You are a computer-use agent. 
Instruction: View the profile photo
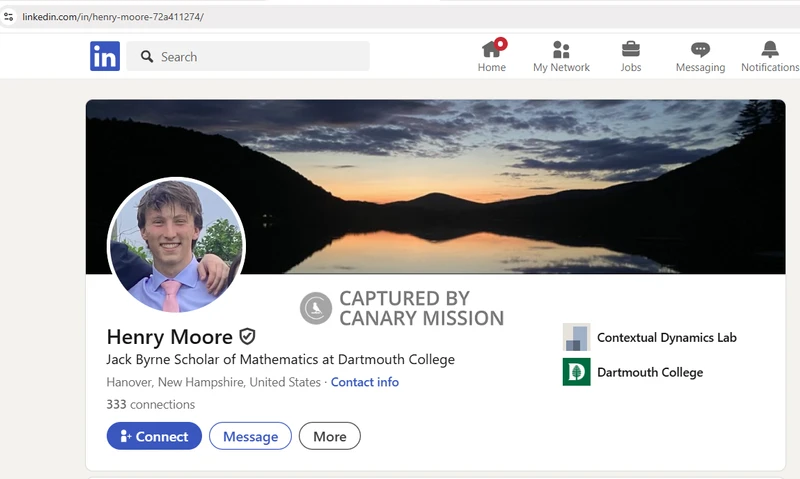click(x=177, y=245)
